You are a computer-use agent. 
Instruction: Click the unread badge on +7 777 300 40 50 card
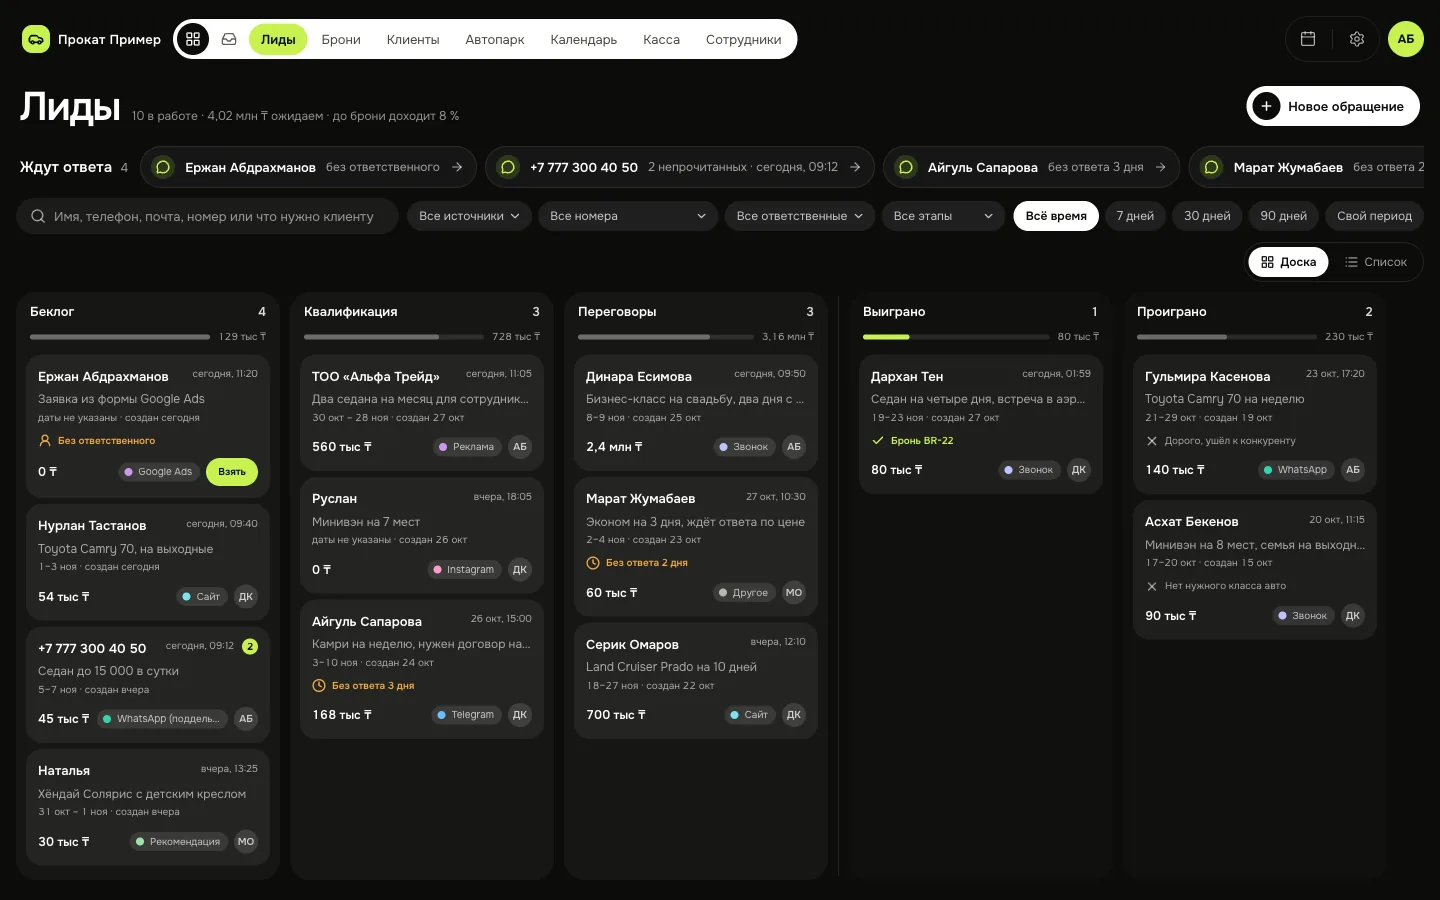tap(250, 646)
